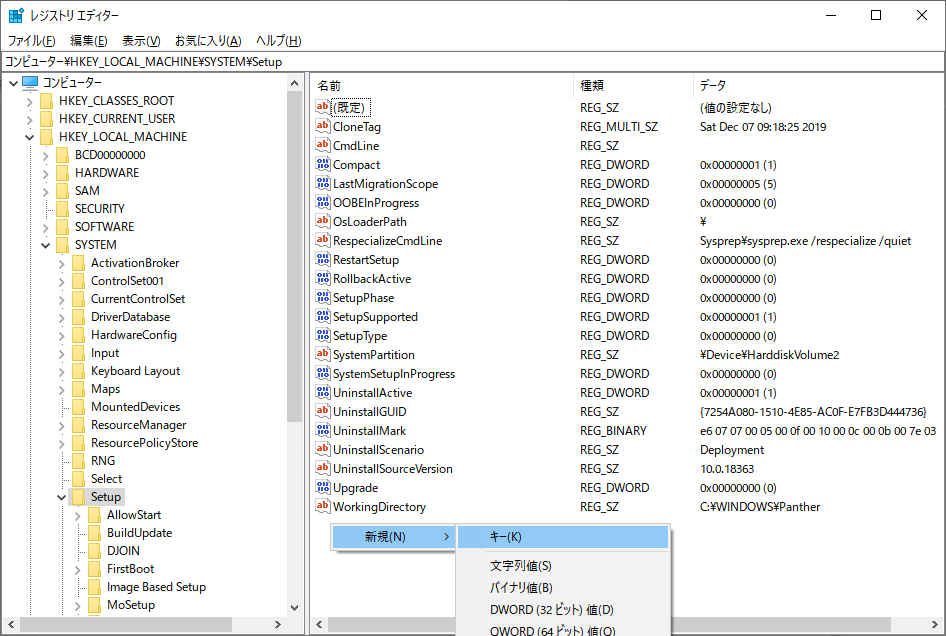Viewport: 946px width, 636px height.
Task: Expand the HKEY_CLASSES_ROOT tree node
Action: 30,101
